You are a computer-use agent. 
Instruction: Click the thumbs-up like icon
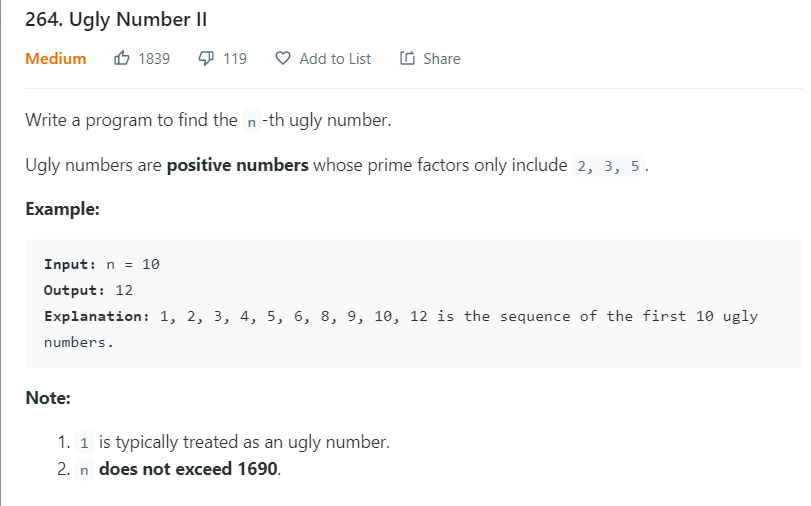122,58
